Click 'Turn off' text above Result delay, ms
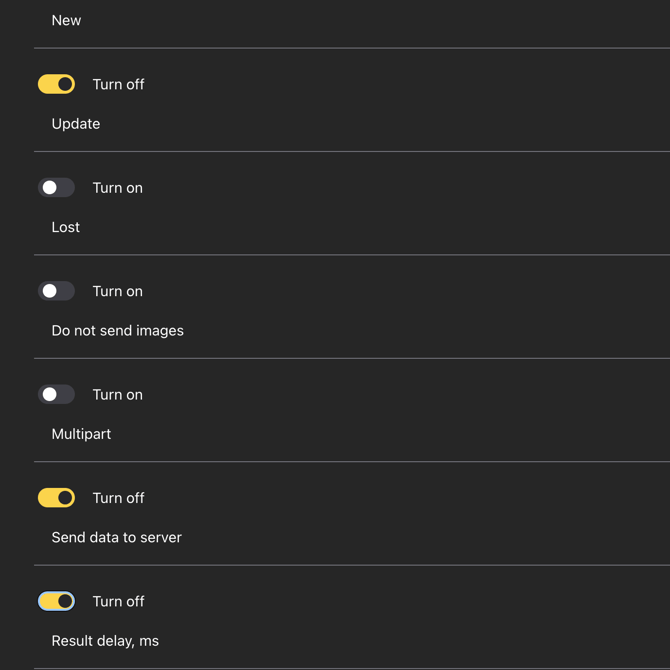Viewport: 670px width, 670px height. 118,601
